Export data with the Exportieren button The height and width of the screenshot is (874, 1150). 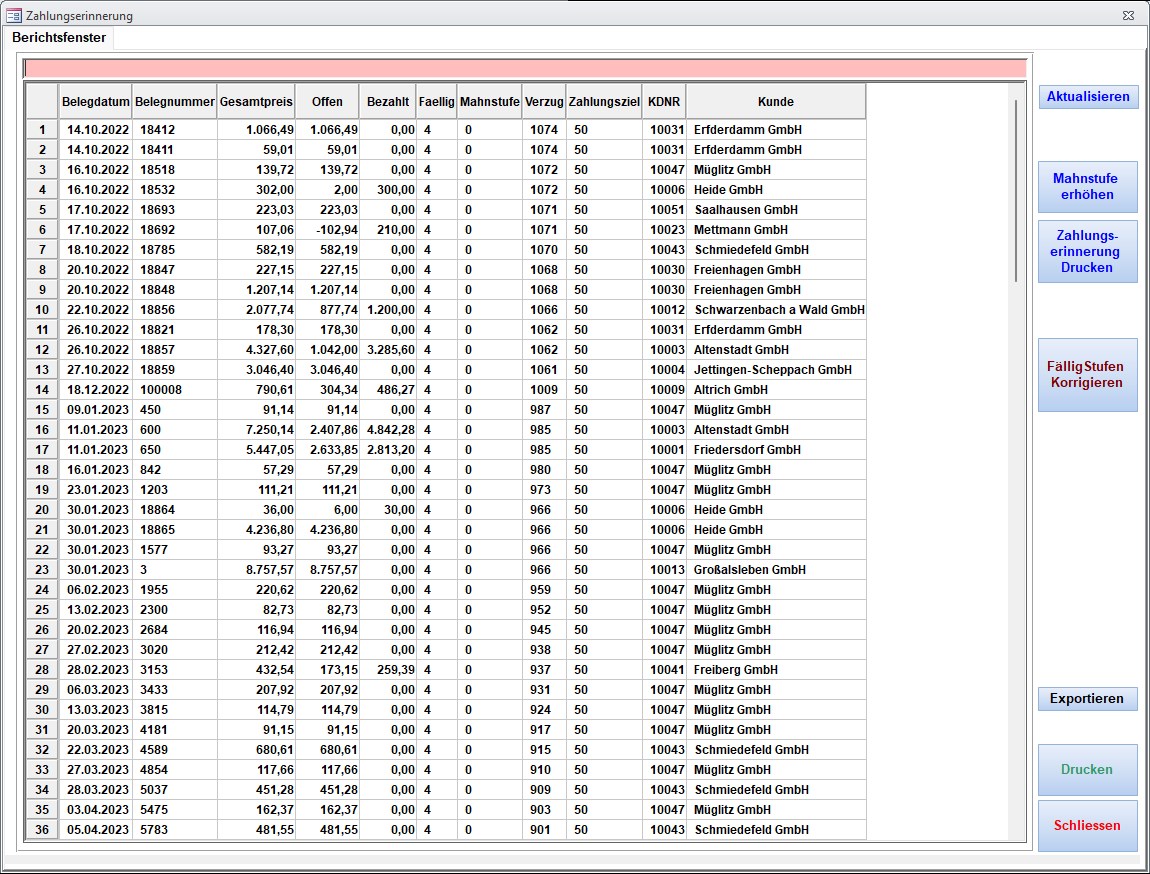(1087, 699)
